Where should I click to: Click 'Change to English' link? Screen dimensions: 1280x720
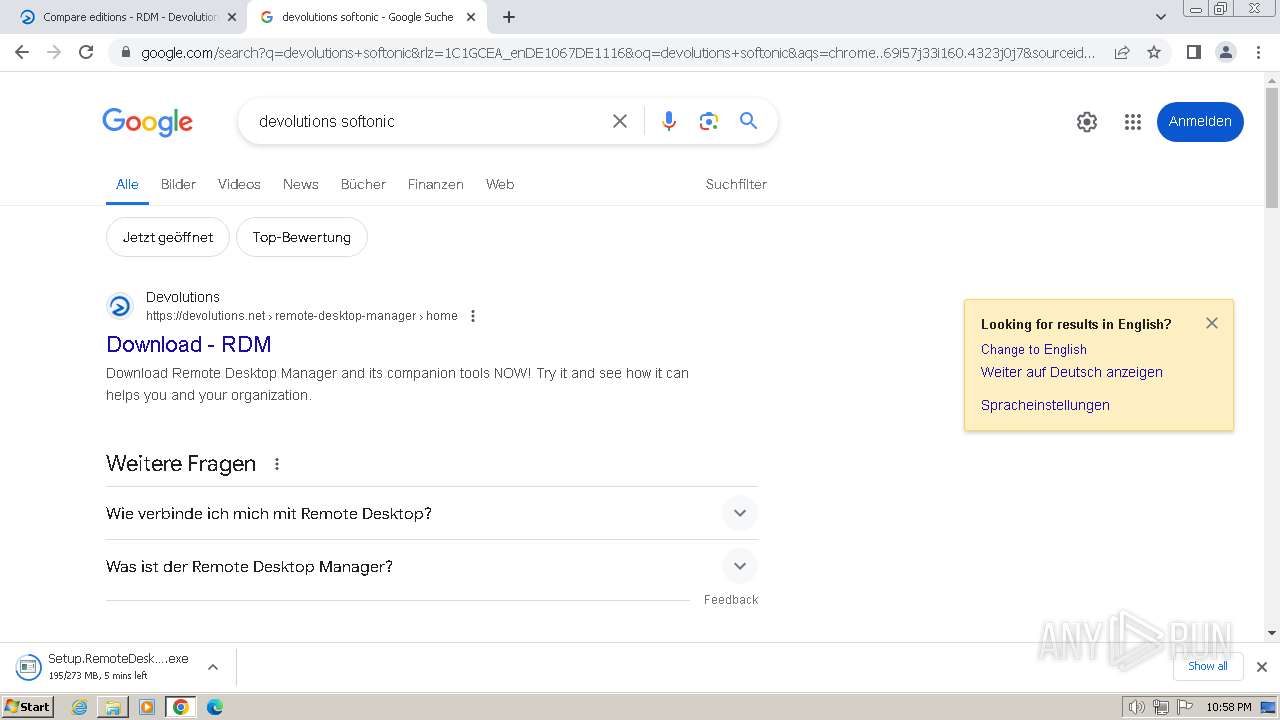(1033, 349)
